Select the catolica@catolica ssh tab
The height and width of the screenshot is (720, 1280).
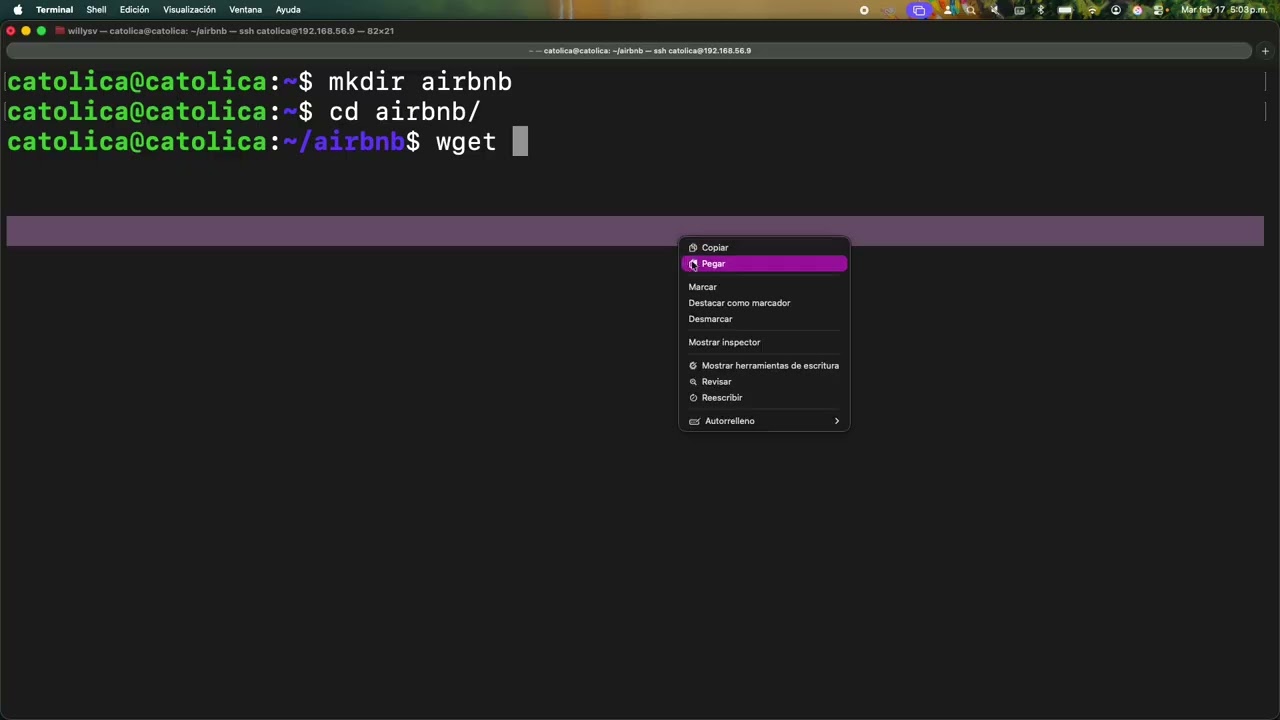tap(628, 51)
